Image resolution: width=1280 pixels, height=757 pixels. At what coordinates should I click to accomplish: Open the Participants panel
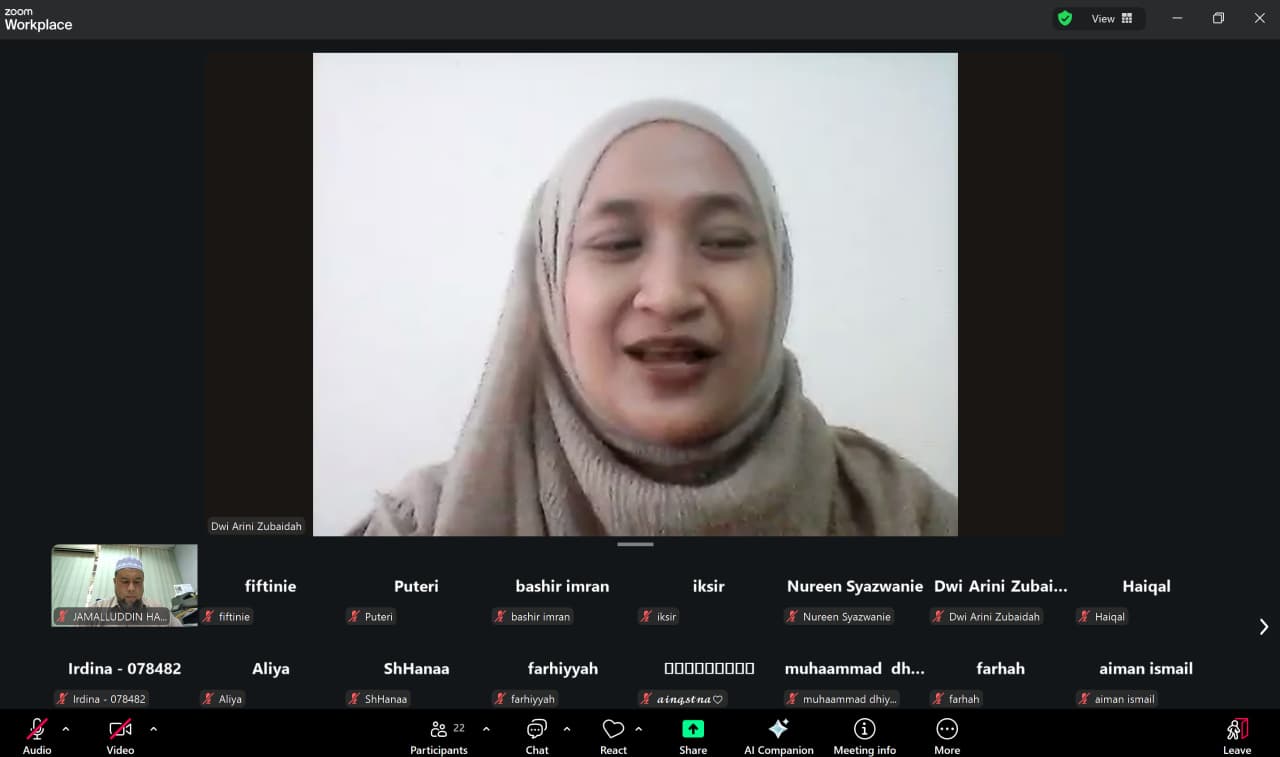[x=439, y=735]
